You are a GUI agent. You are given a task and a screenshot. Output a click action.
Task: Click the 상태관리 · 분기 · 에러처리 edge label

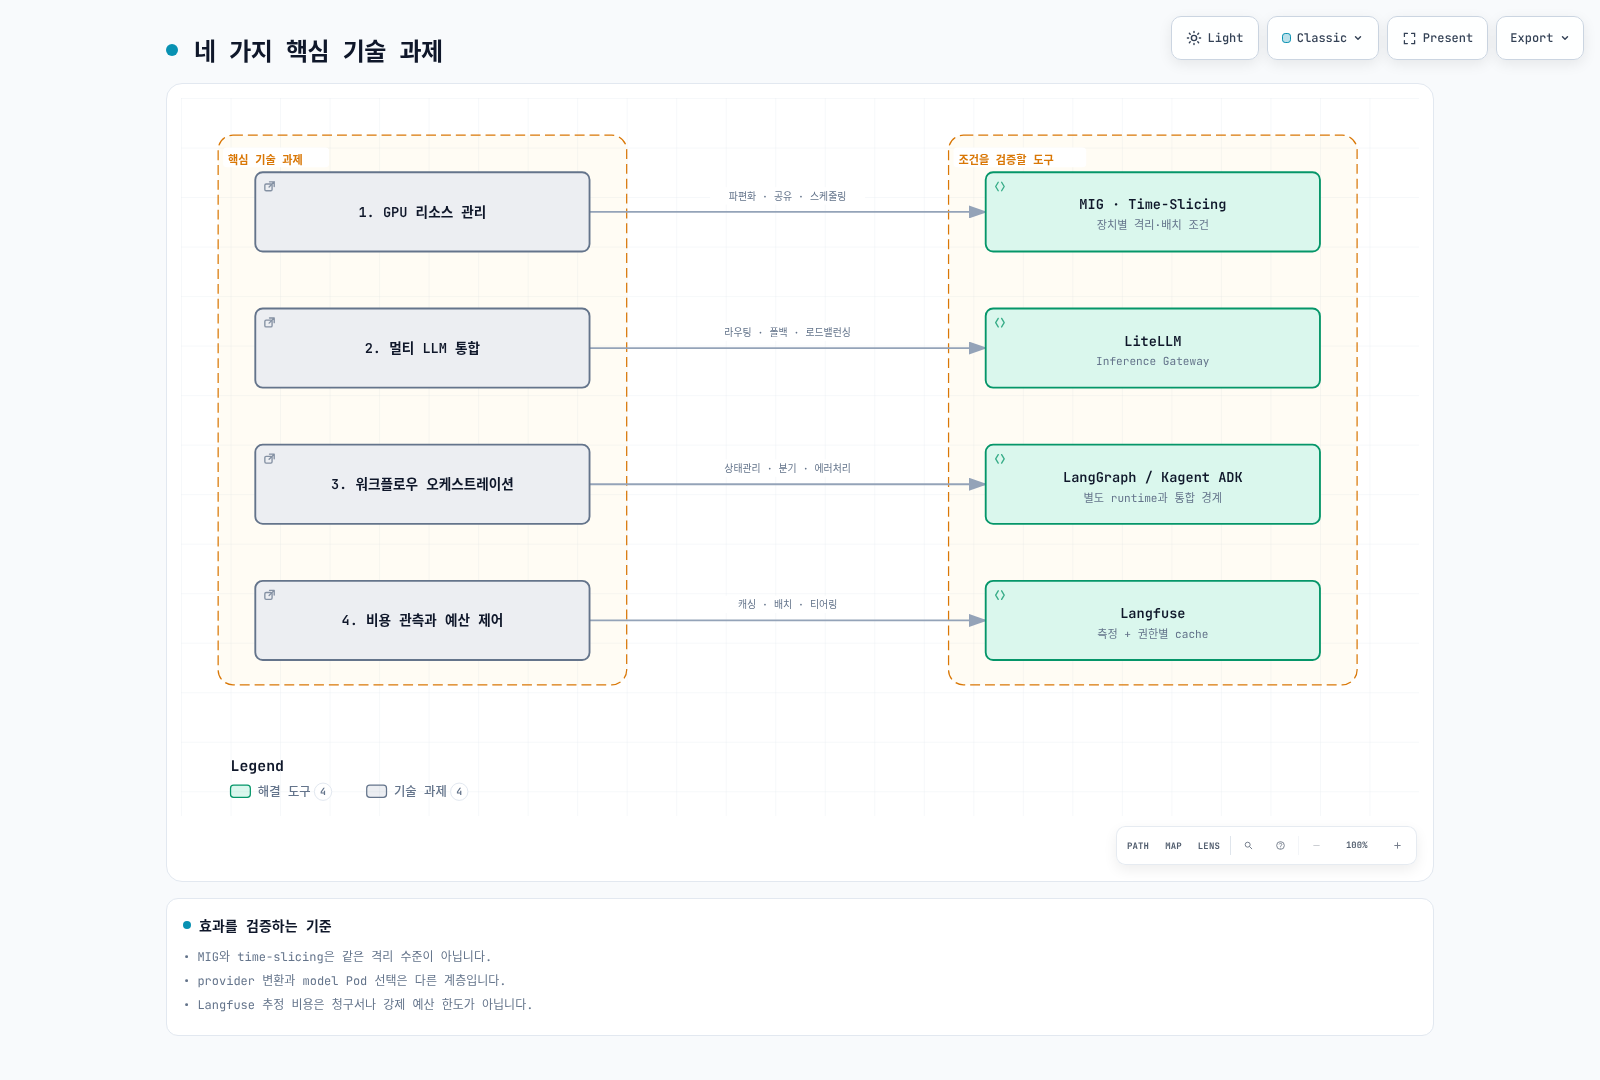pos(787,469)
